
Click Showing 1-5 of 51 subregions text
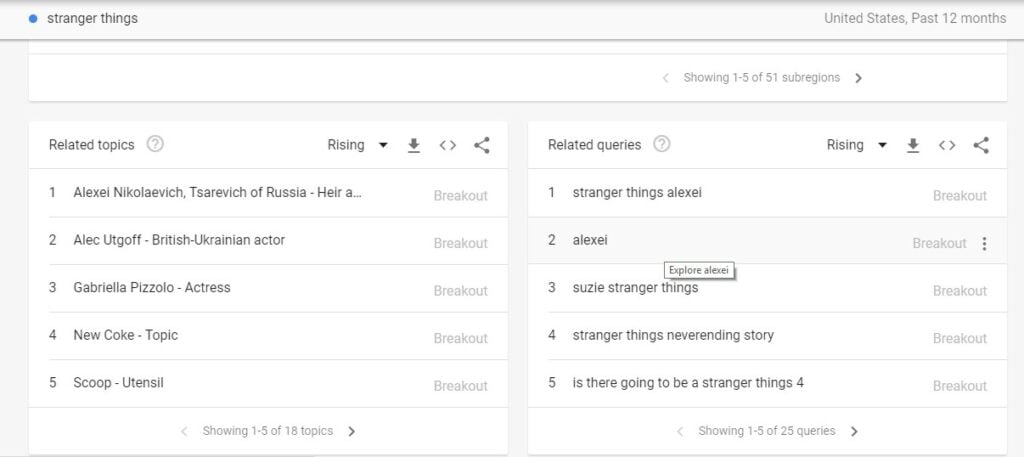761,78
